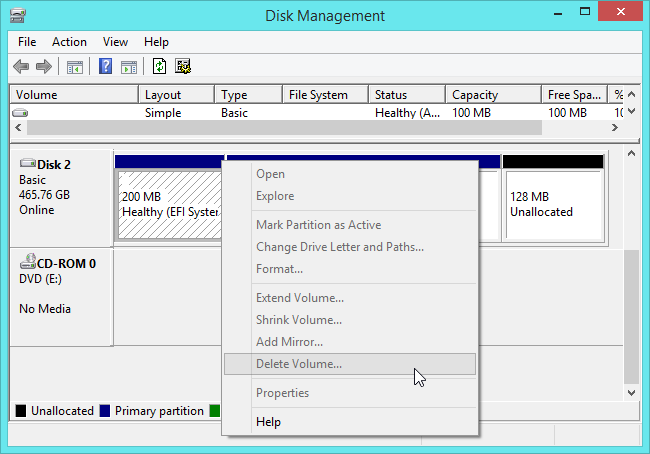The width and height of the screenshot is (650, 454).
Task: Open the View menu
Action: pos(115,42)
